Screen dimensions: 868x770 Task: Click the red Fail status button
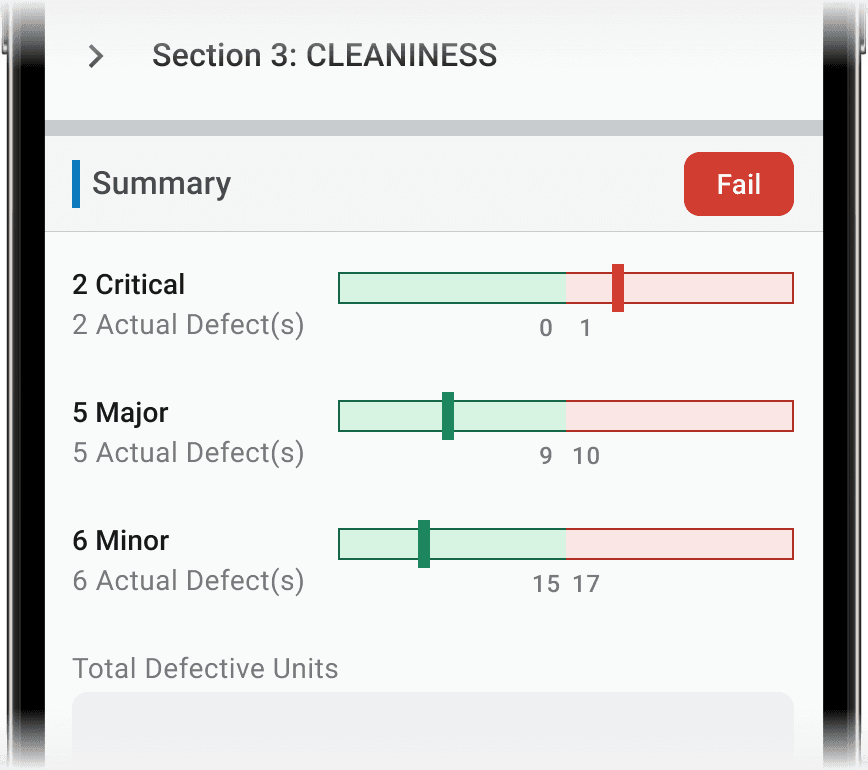tap(738, 184)
